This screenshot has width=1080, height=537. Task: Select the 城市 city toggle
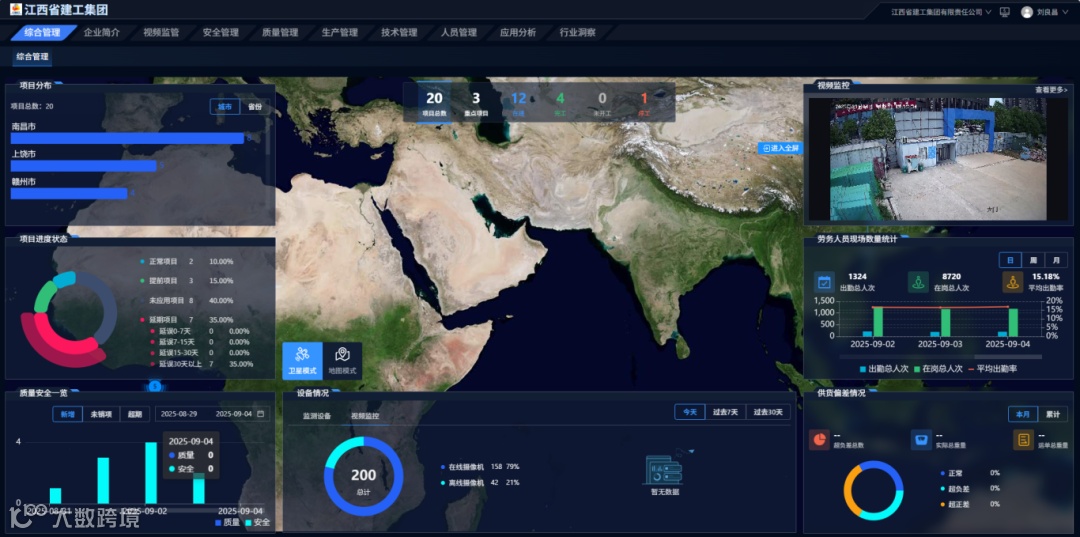[x=225, y=107]
